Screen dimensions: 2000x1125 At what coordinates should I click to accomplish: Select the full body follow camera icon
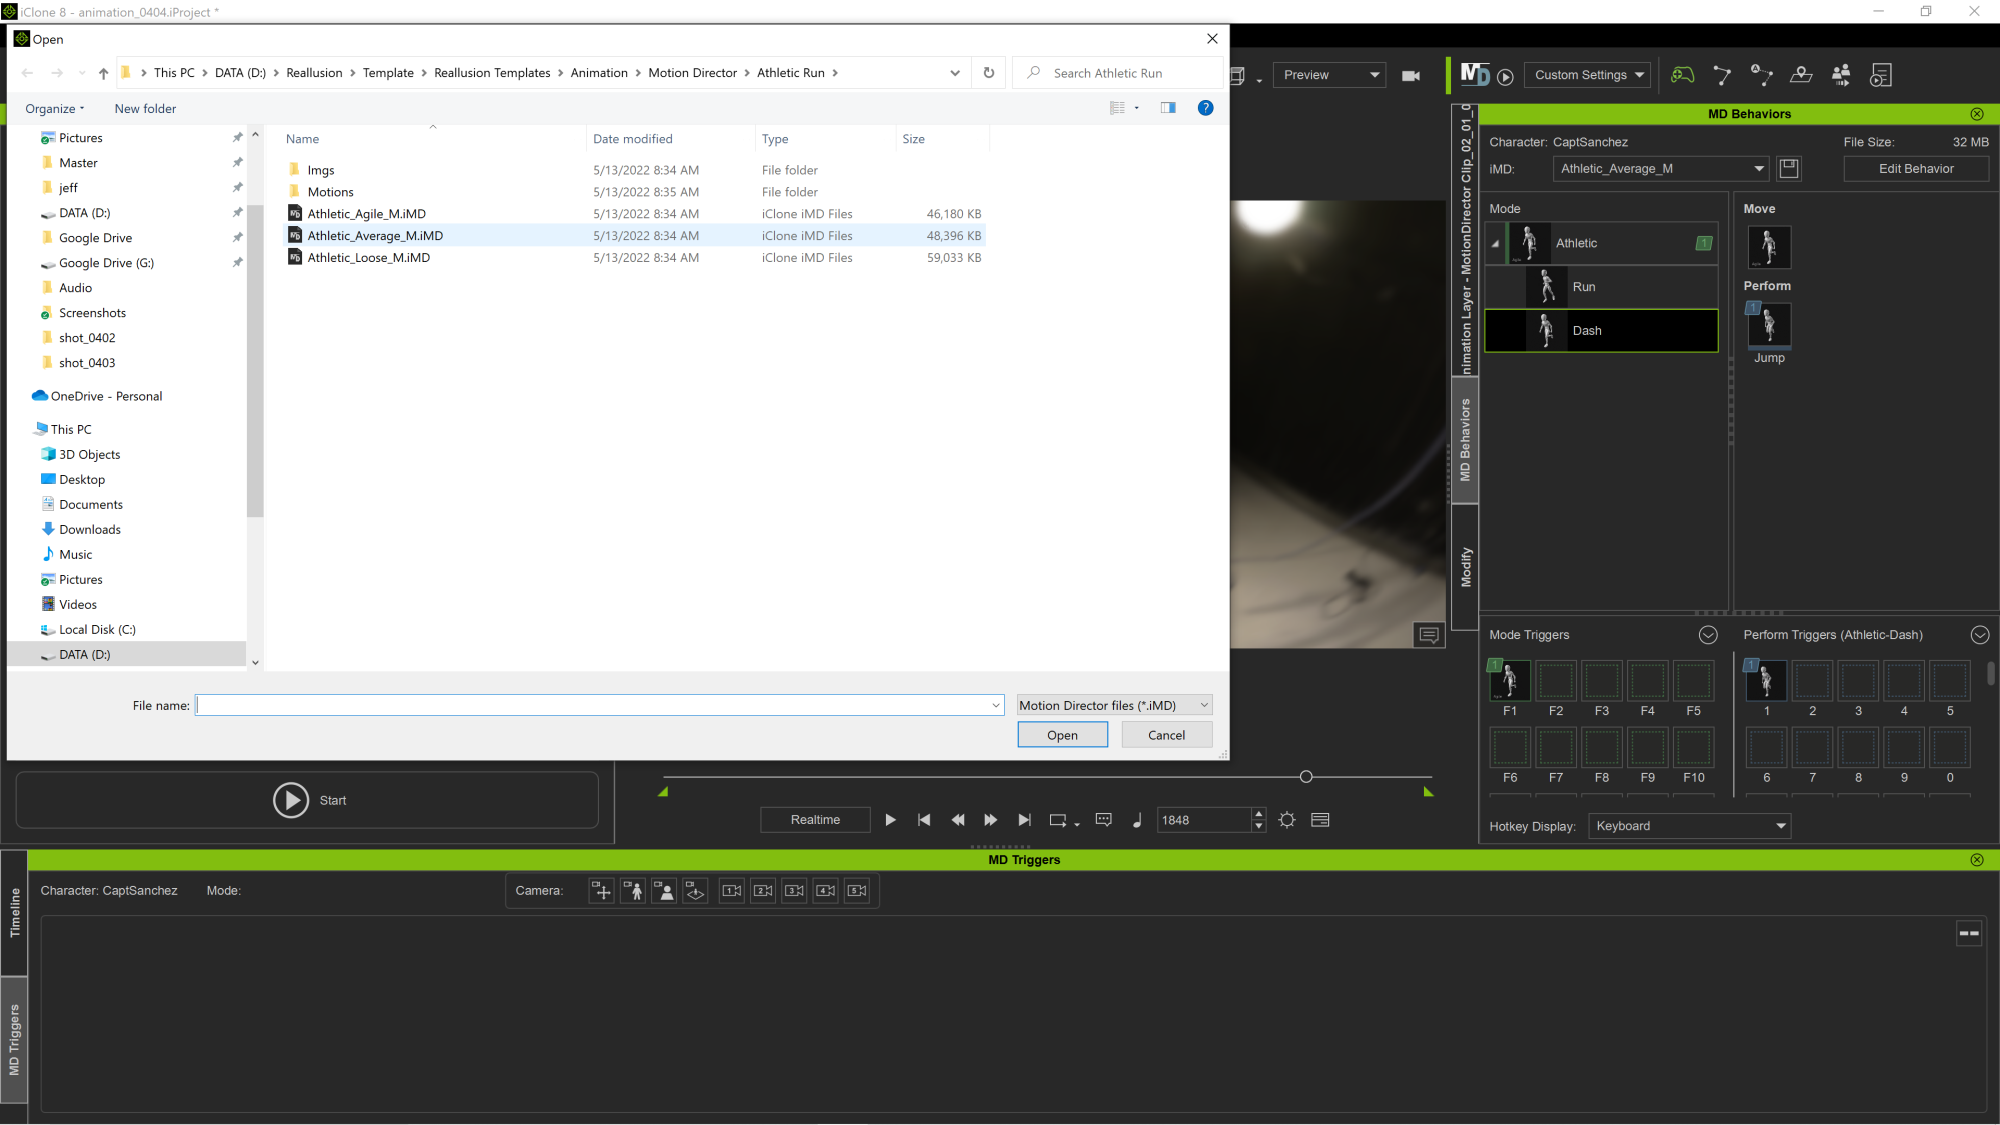(633, 891)
